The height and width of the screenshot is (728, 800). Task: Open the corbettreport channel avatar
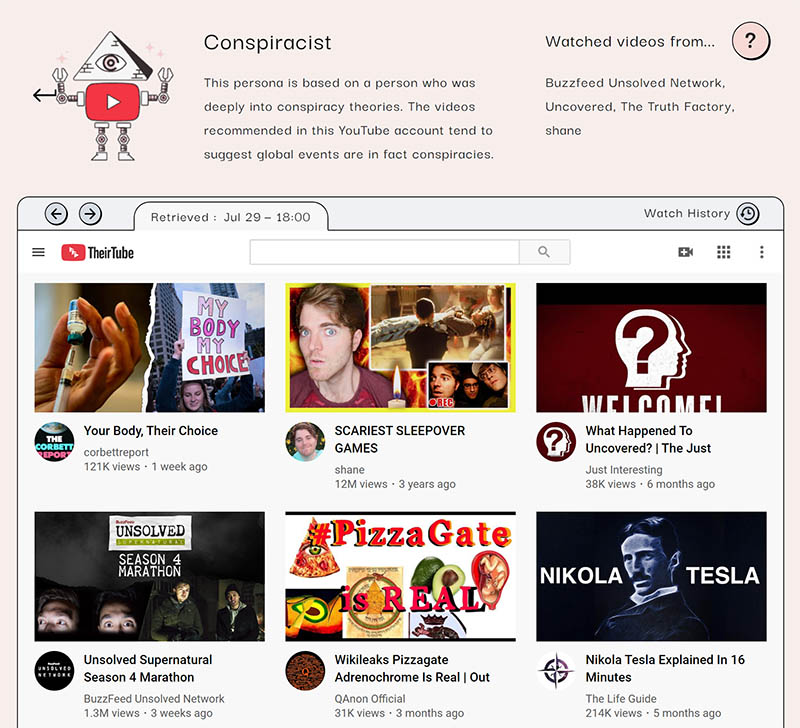coord(54,442)
